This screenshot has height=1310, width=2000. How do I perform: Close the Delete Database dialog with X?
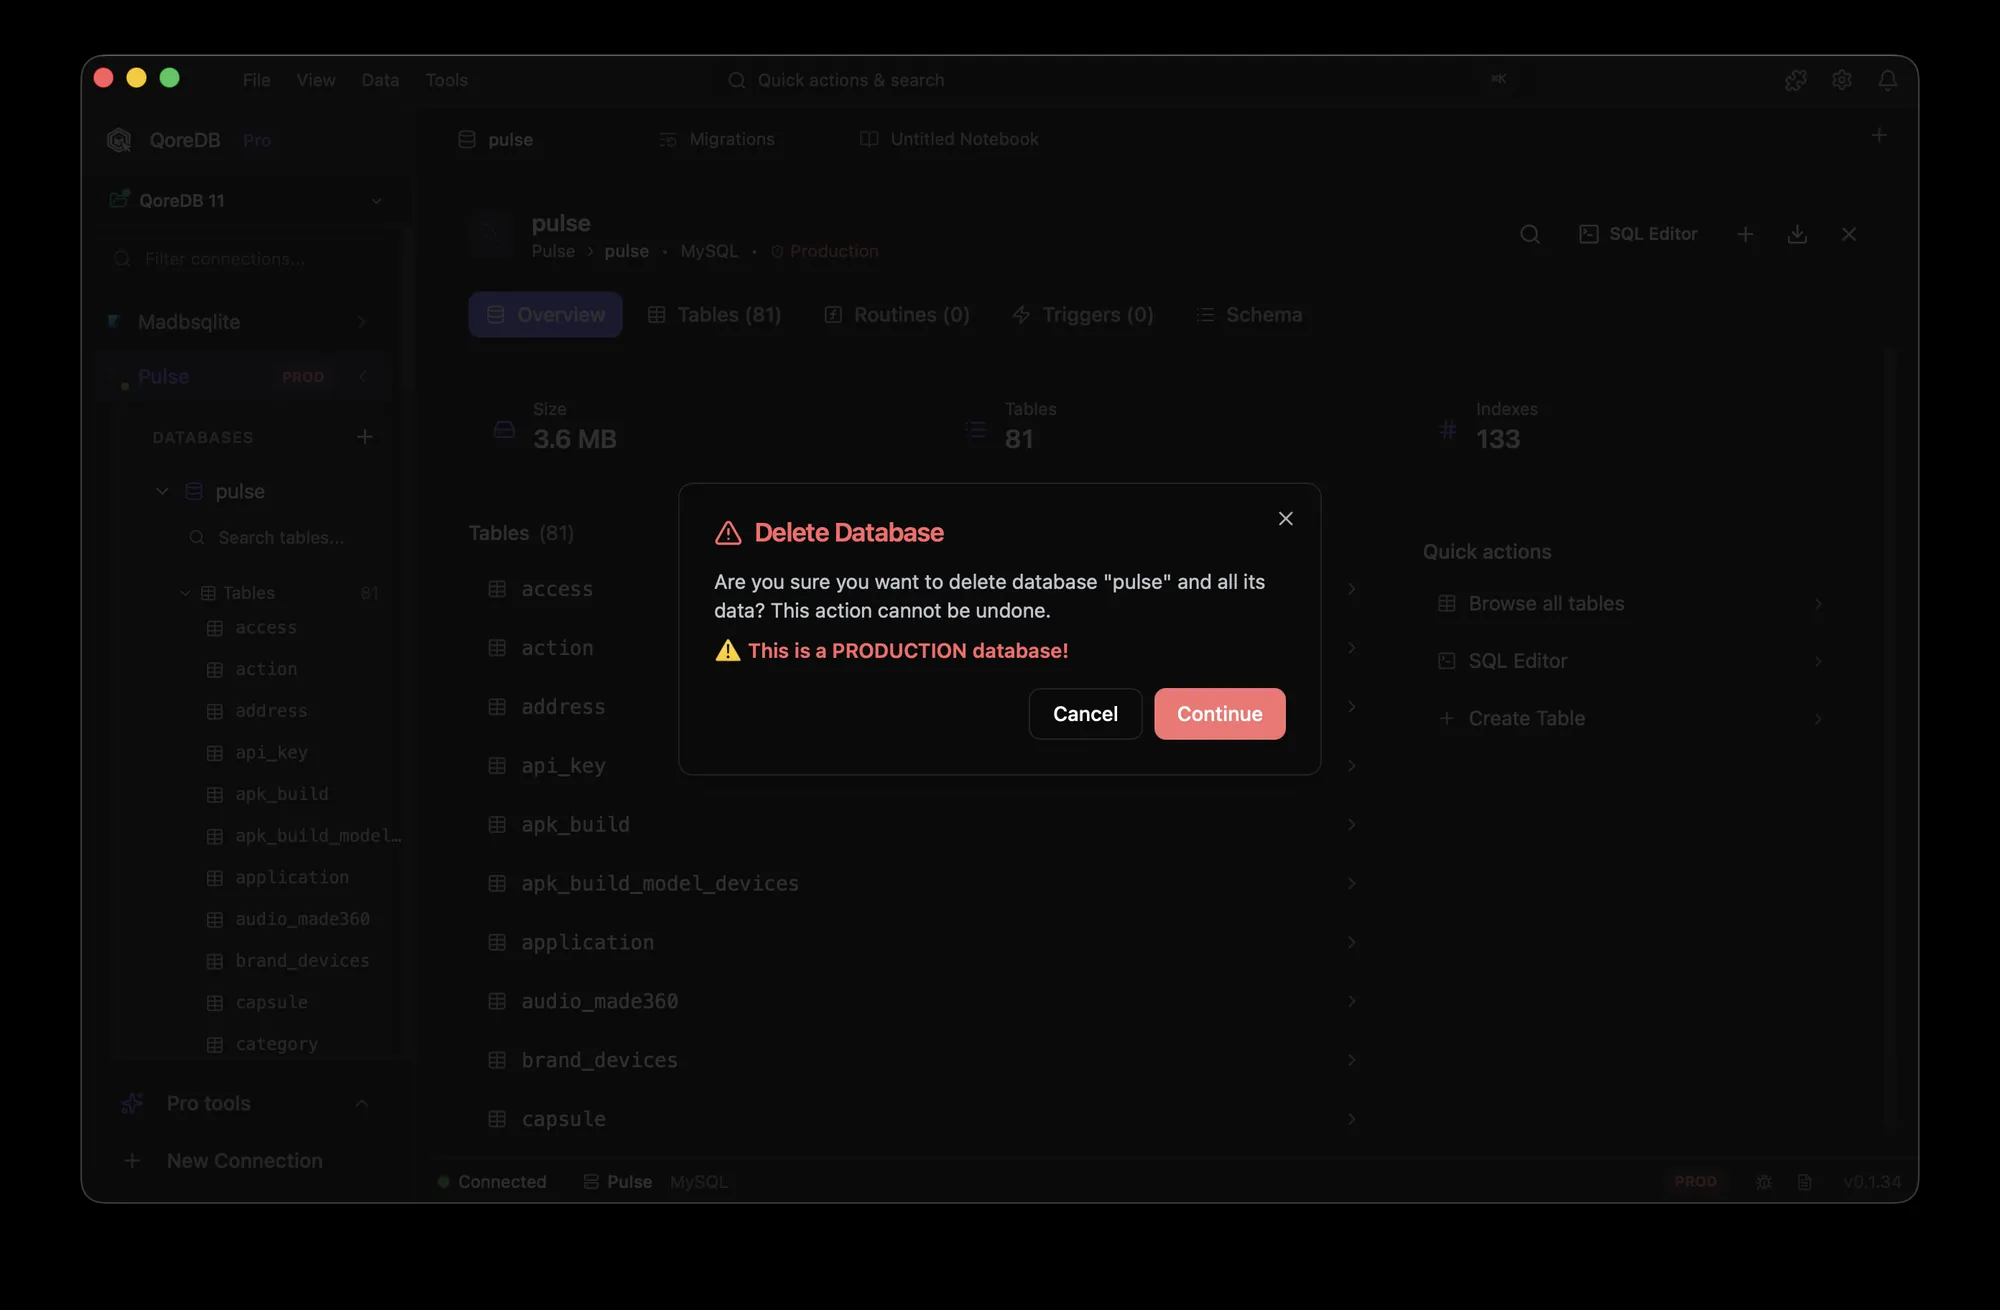1286,518
